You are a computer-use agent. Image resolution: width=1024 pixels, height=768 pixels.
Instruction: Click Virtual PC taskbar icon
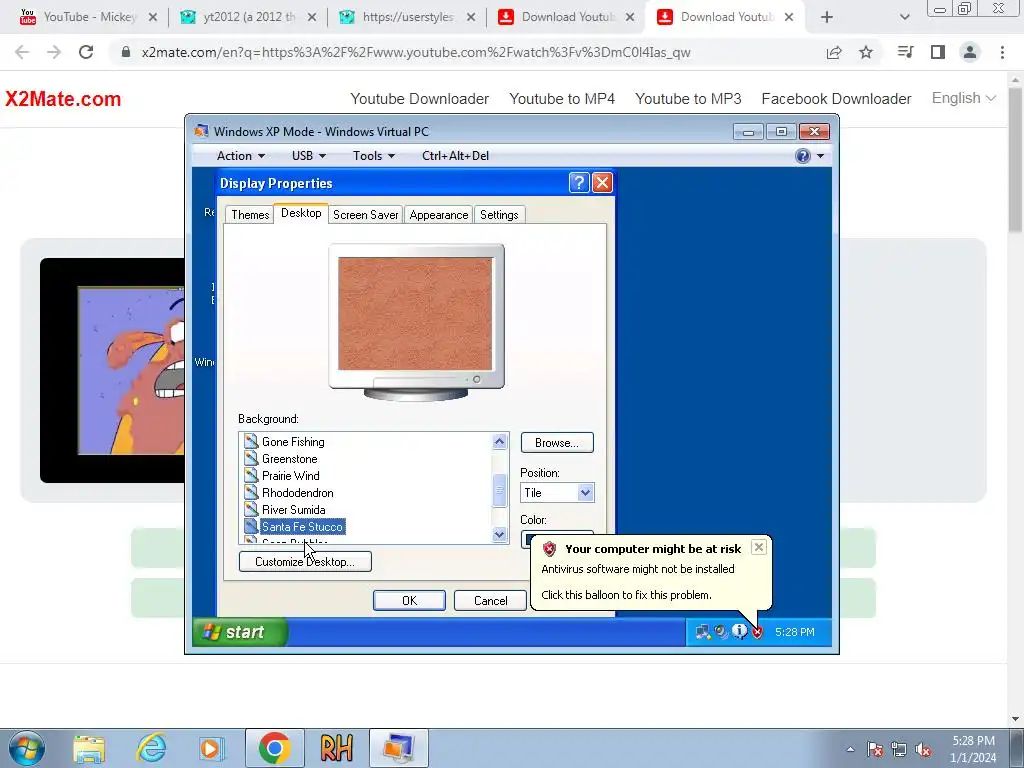tap(398, 748)
